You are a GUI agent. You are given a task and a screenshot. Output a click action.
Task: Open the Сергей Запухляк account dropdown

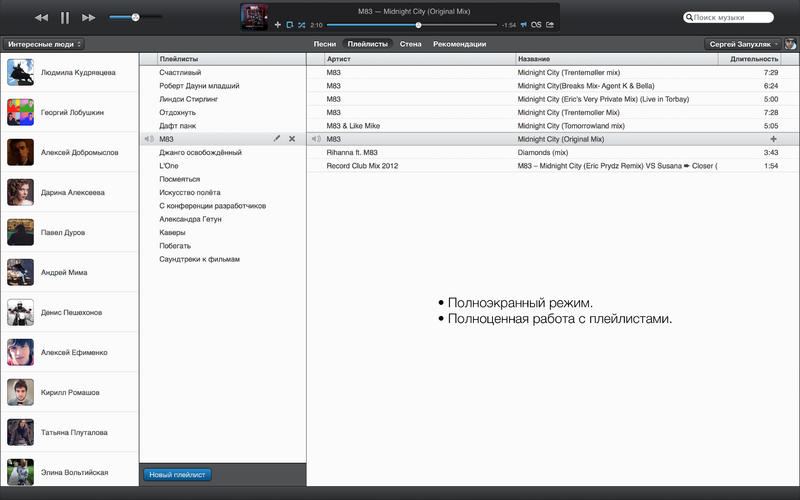pyautogui.click(x=743, y=44)
